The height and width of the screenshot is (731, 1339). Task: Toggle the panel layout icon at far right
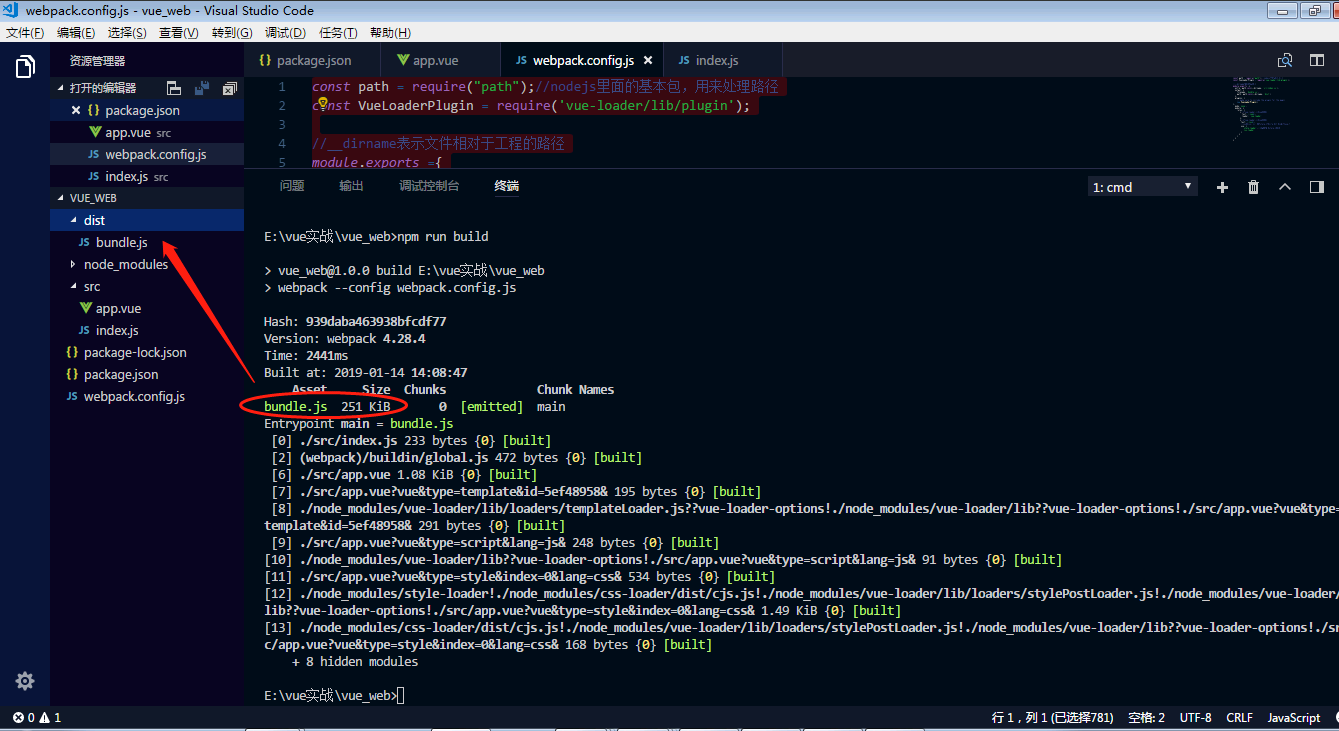(1316, 186)
